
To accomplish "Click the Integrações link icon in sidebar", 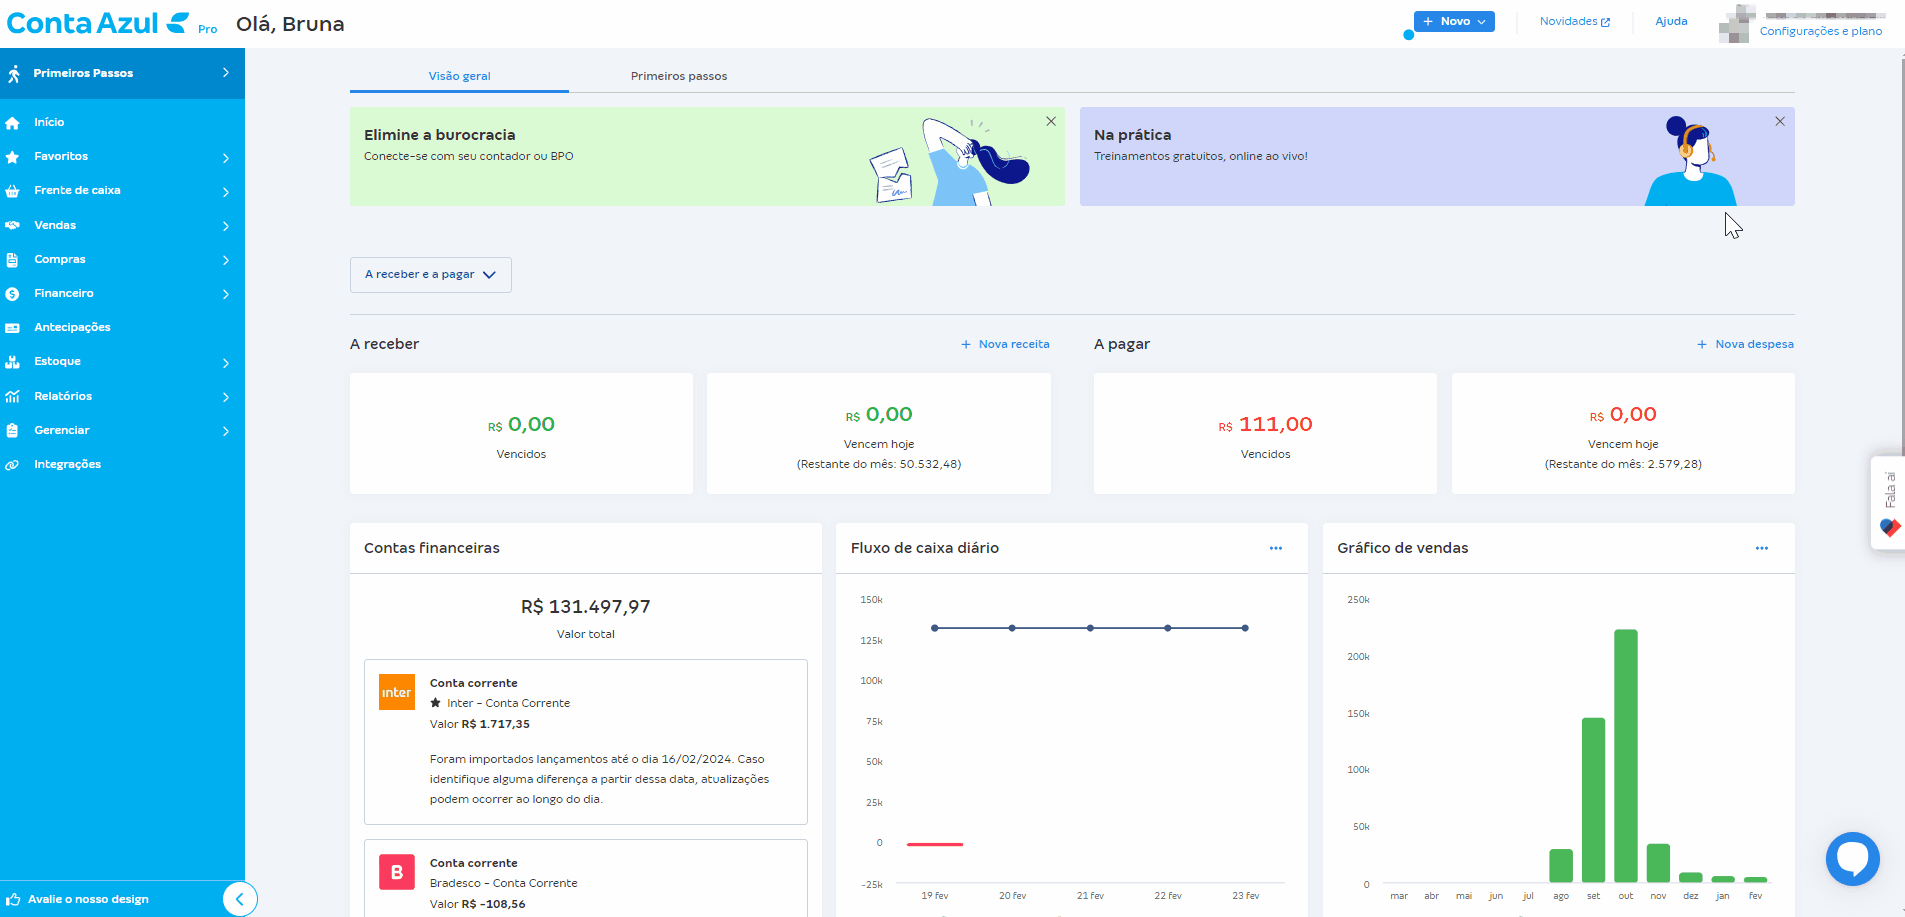I will tap(13, 465).
